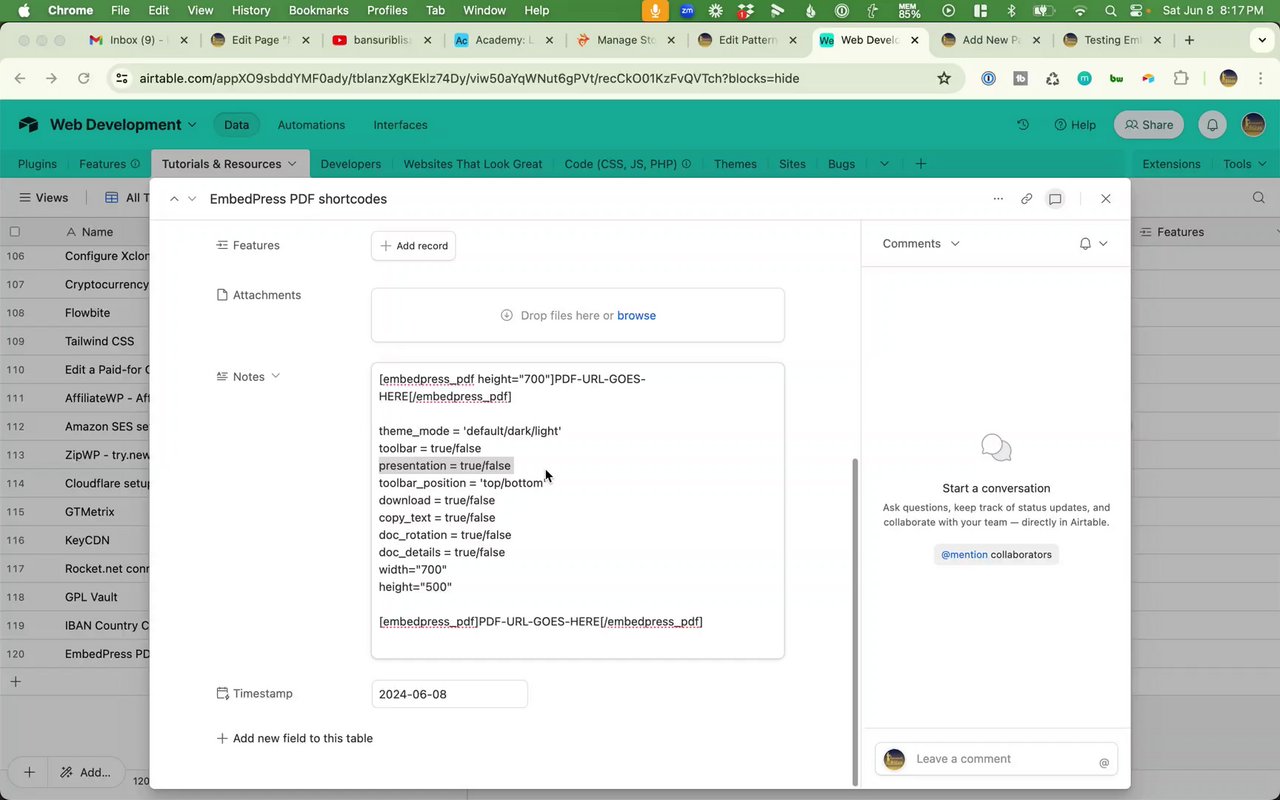Click the Leave a comment input
The width and height of the screenshot is (1280, 800).
(x=996, y=759)
